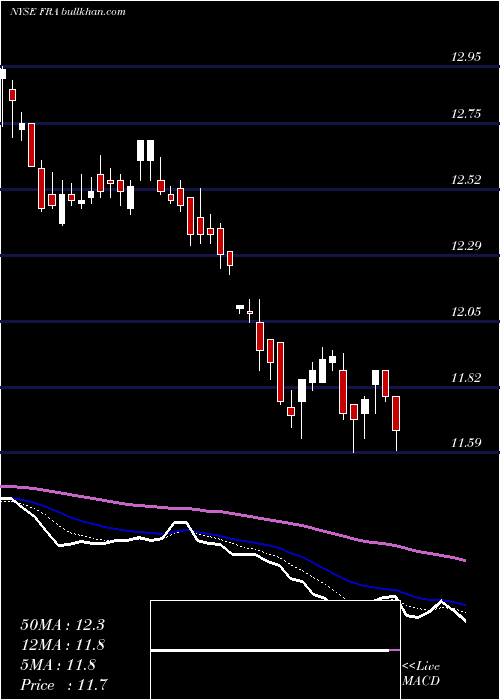Click the <<Live MACD label
The width and height of the screenshot is (500, 700).
click(421, 674)
